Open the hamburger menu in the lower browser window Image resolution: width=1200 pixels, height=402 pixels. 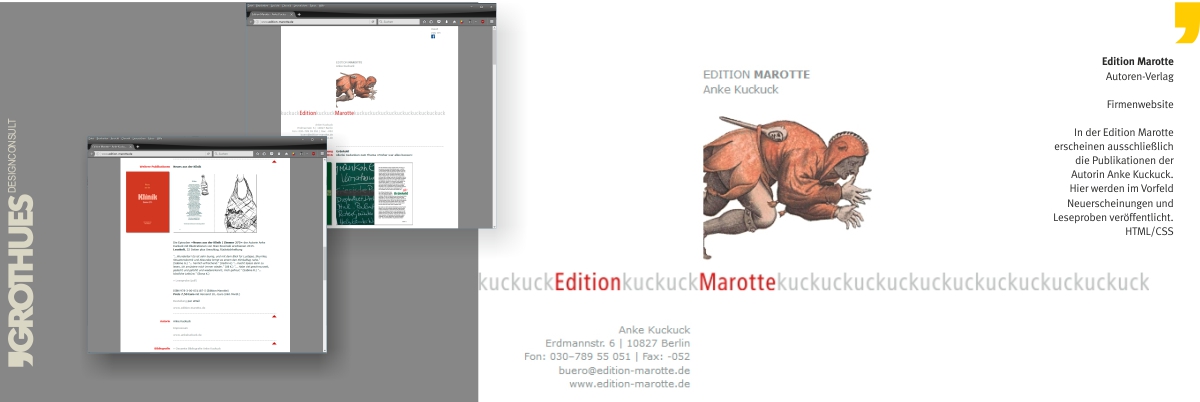coord(322,153)
